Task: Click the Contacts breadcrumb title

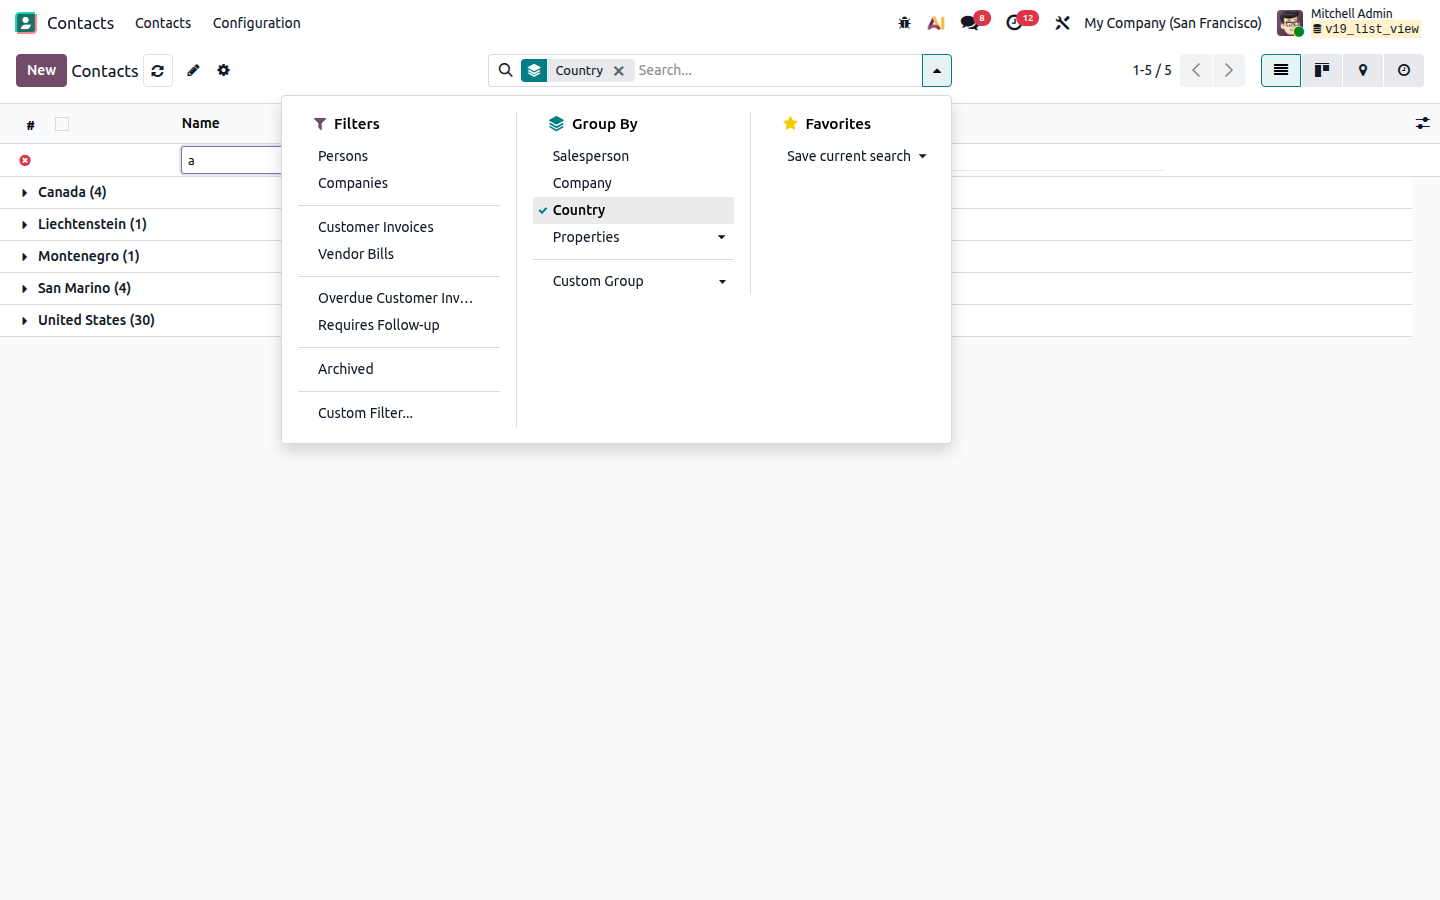Action: tap(105, 71)
